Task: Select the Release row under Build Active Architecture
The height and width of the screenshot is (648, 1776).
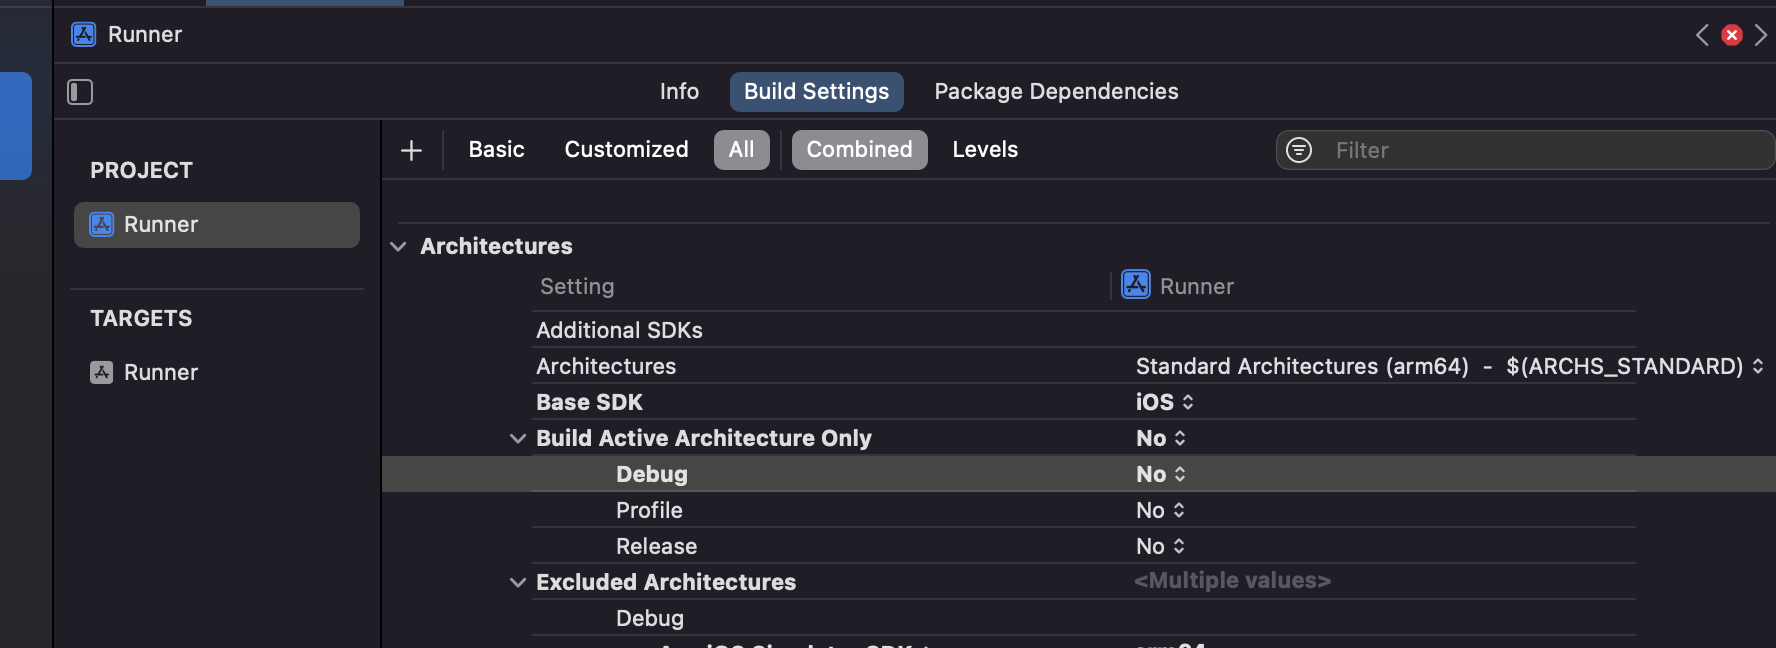Action: click(1084, 546)
